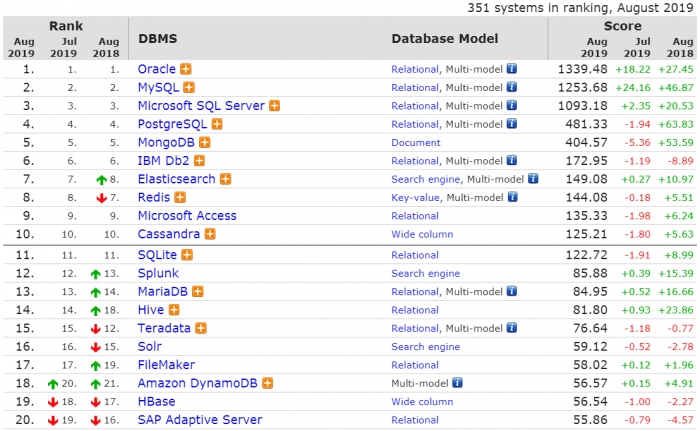
Task: Click the info icon in PostgreSQL's row
Action: [512, 125]
